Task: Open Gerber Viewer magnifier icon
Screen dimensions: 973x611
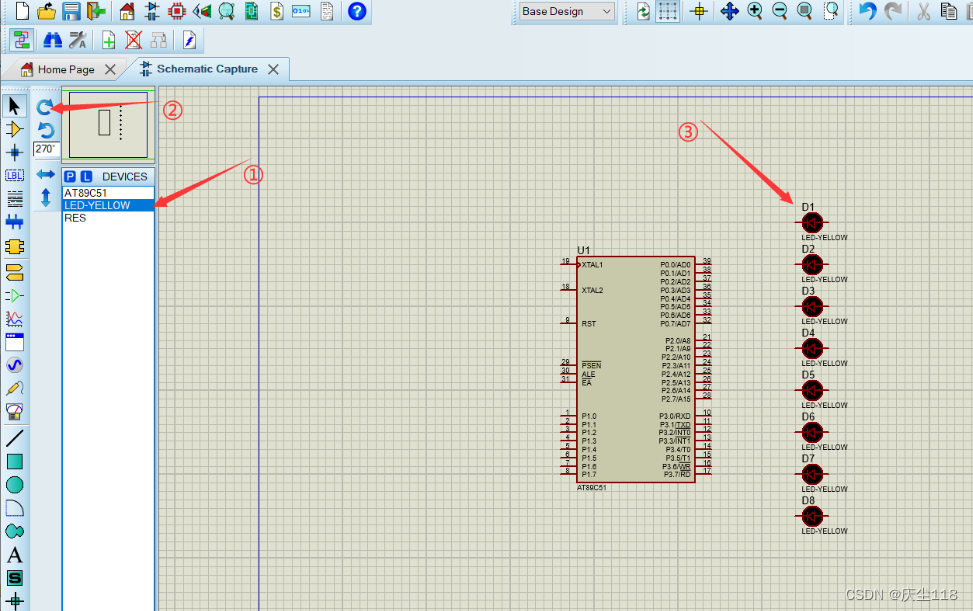Action: pos(226,11)
